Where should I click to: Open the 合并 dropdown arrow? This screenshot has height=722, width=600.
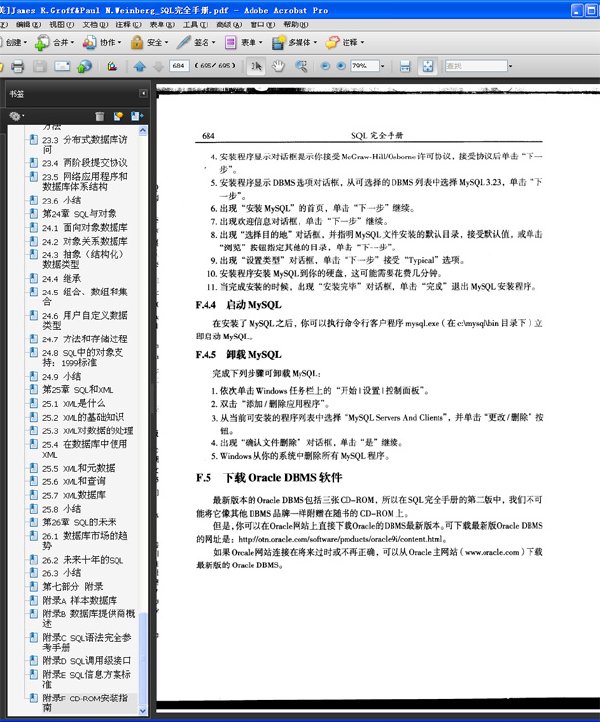72,42
